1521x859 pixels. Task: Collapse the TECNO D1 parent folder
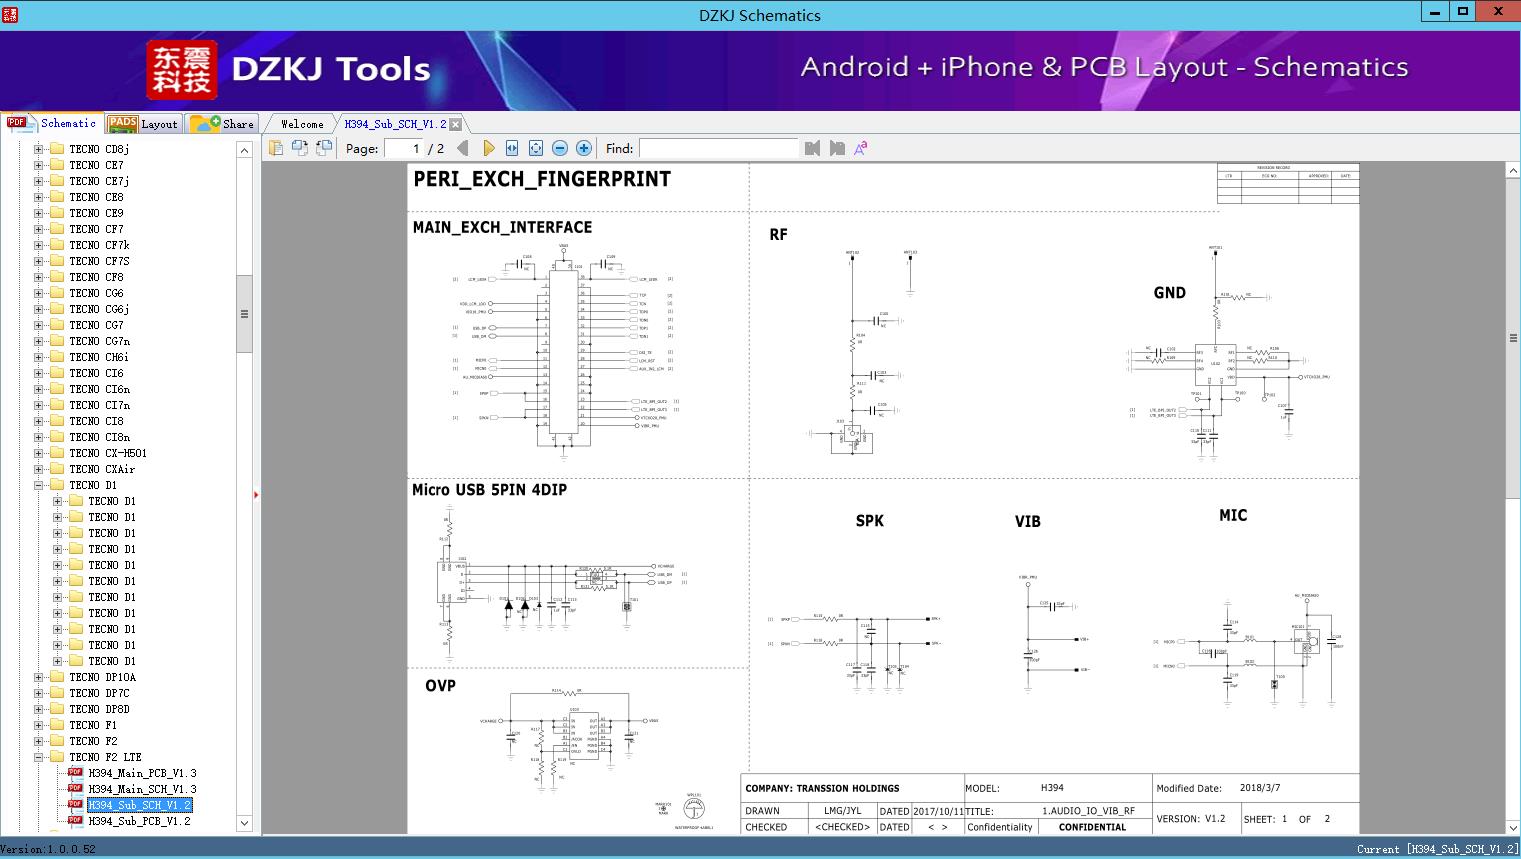[38, 485]
